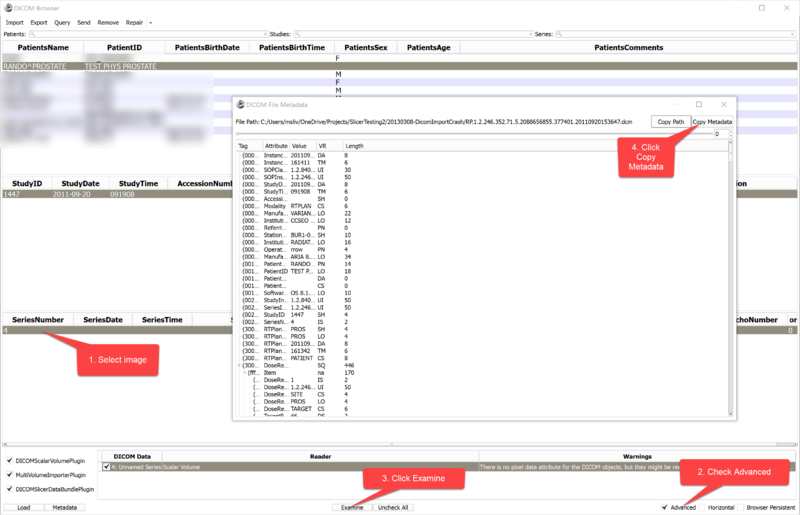Screen dimensions: 800x515
Task: Click the Length column header in metadata
Action: tap(354, 146)
